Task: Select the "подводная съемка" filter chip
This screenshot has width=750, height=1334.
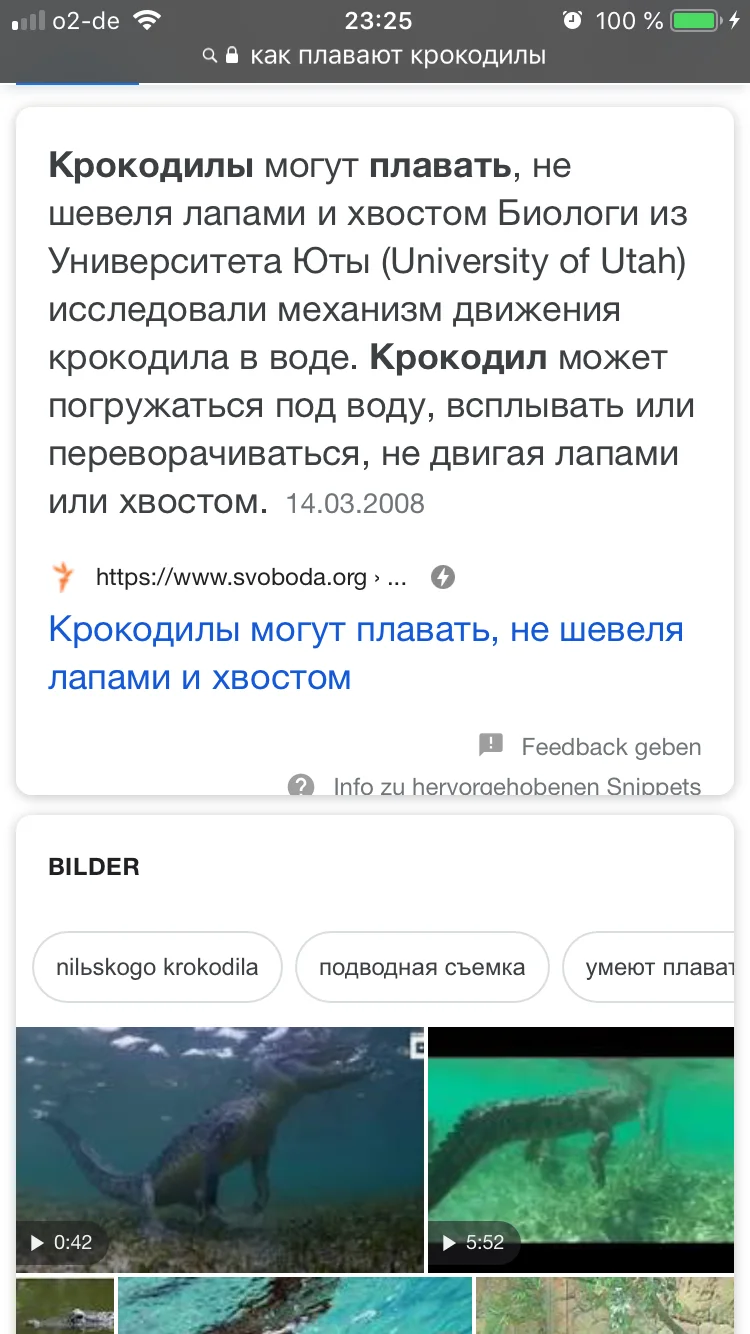Action: (422, 967)
